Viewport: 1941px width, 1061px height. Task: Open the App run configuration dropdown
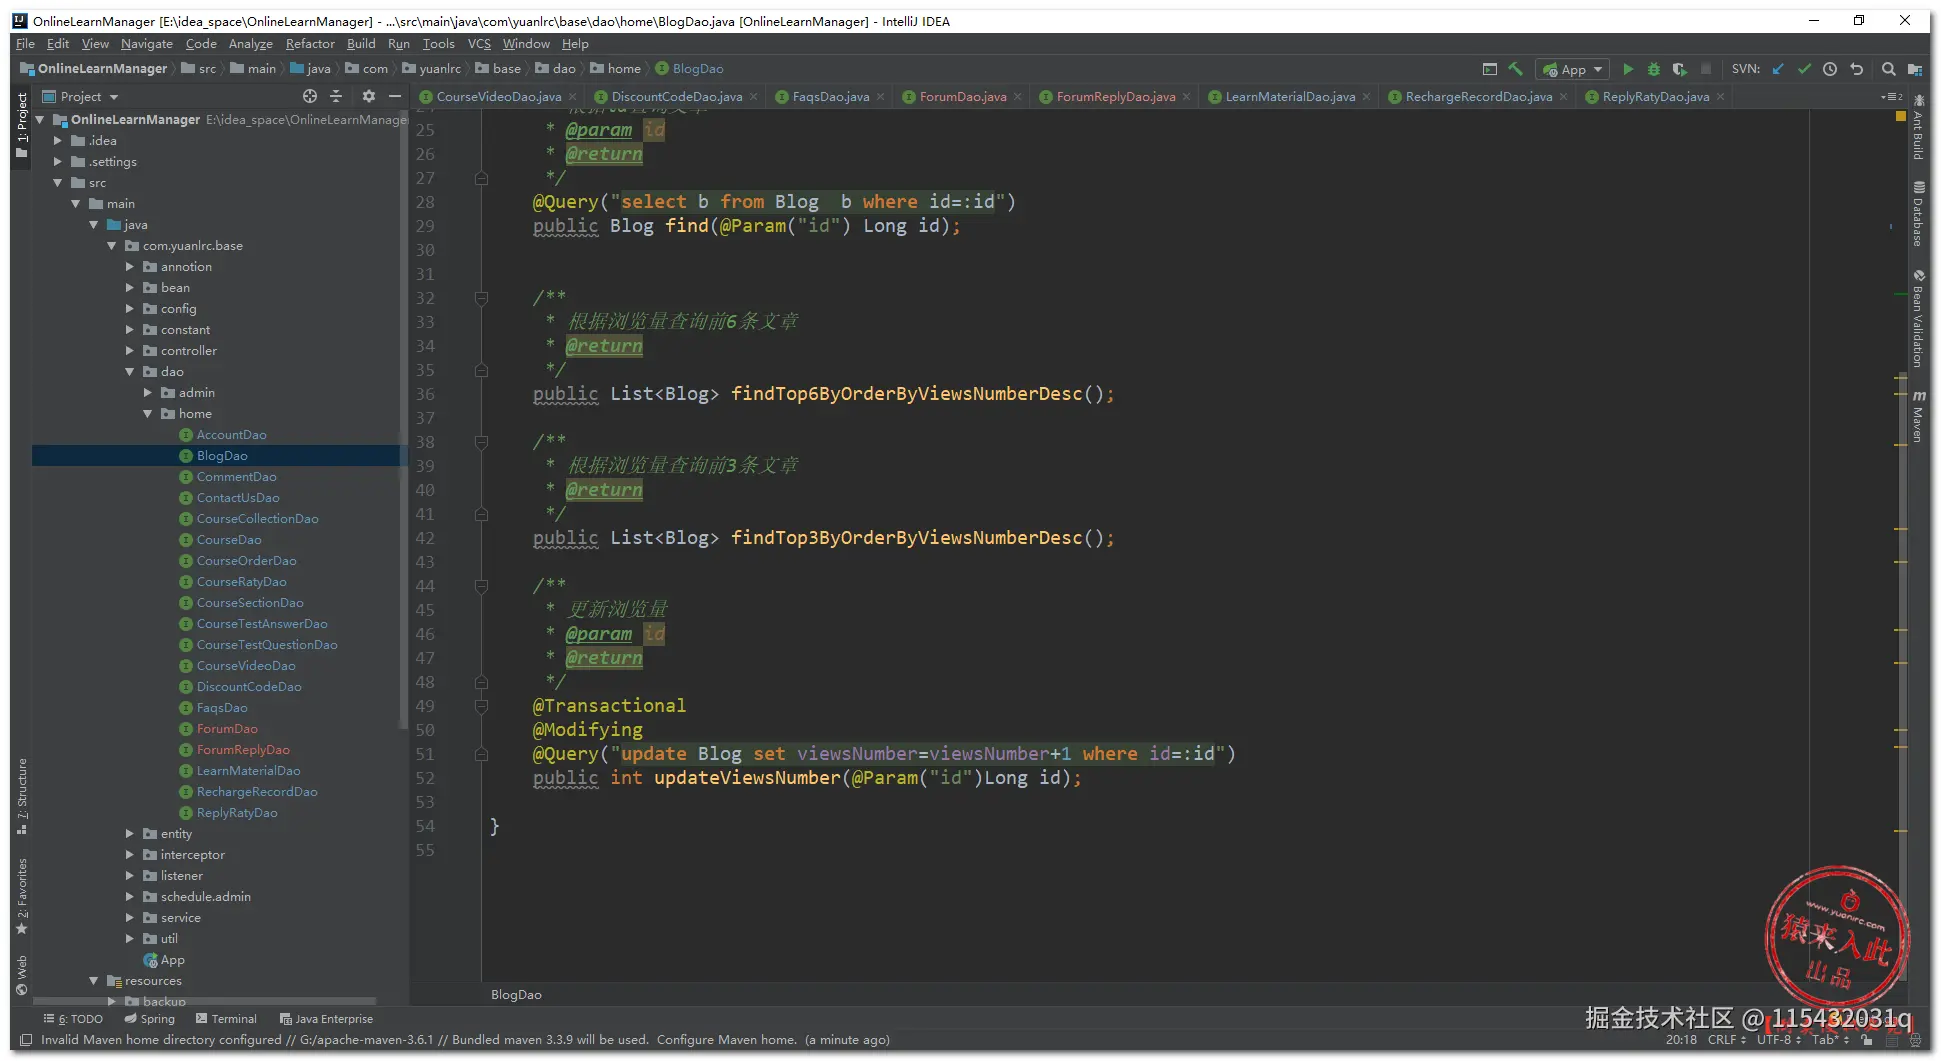[1573, 69]
